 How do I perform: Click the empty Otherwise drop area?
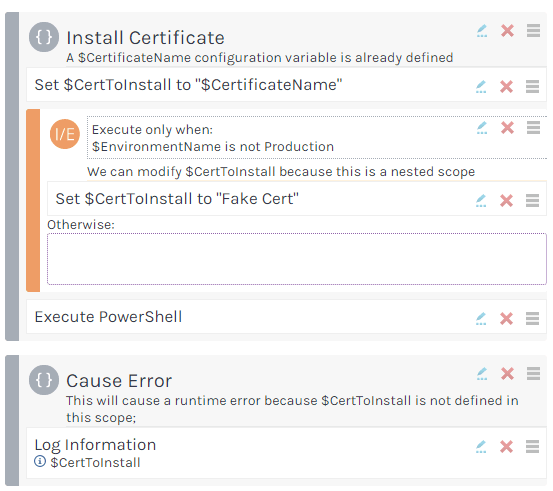pos(297,259)
